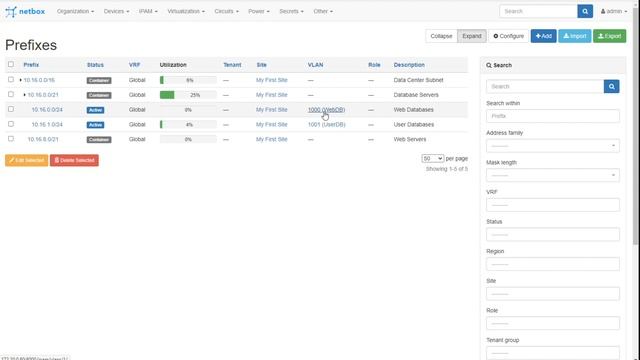Sort table by Role column
The image size is (640, 360).
click(374, 65)
